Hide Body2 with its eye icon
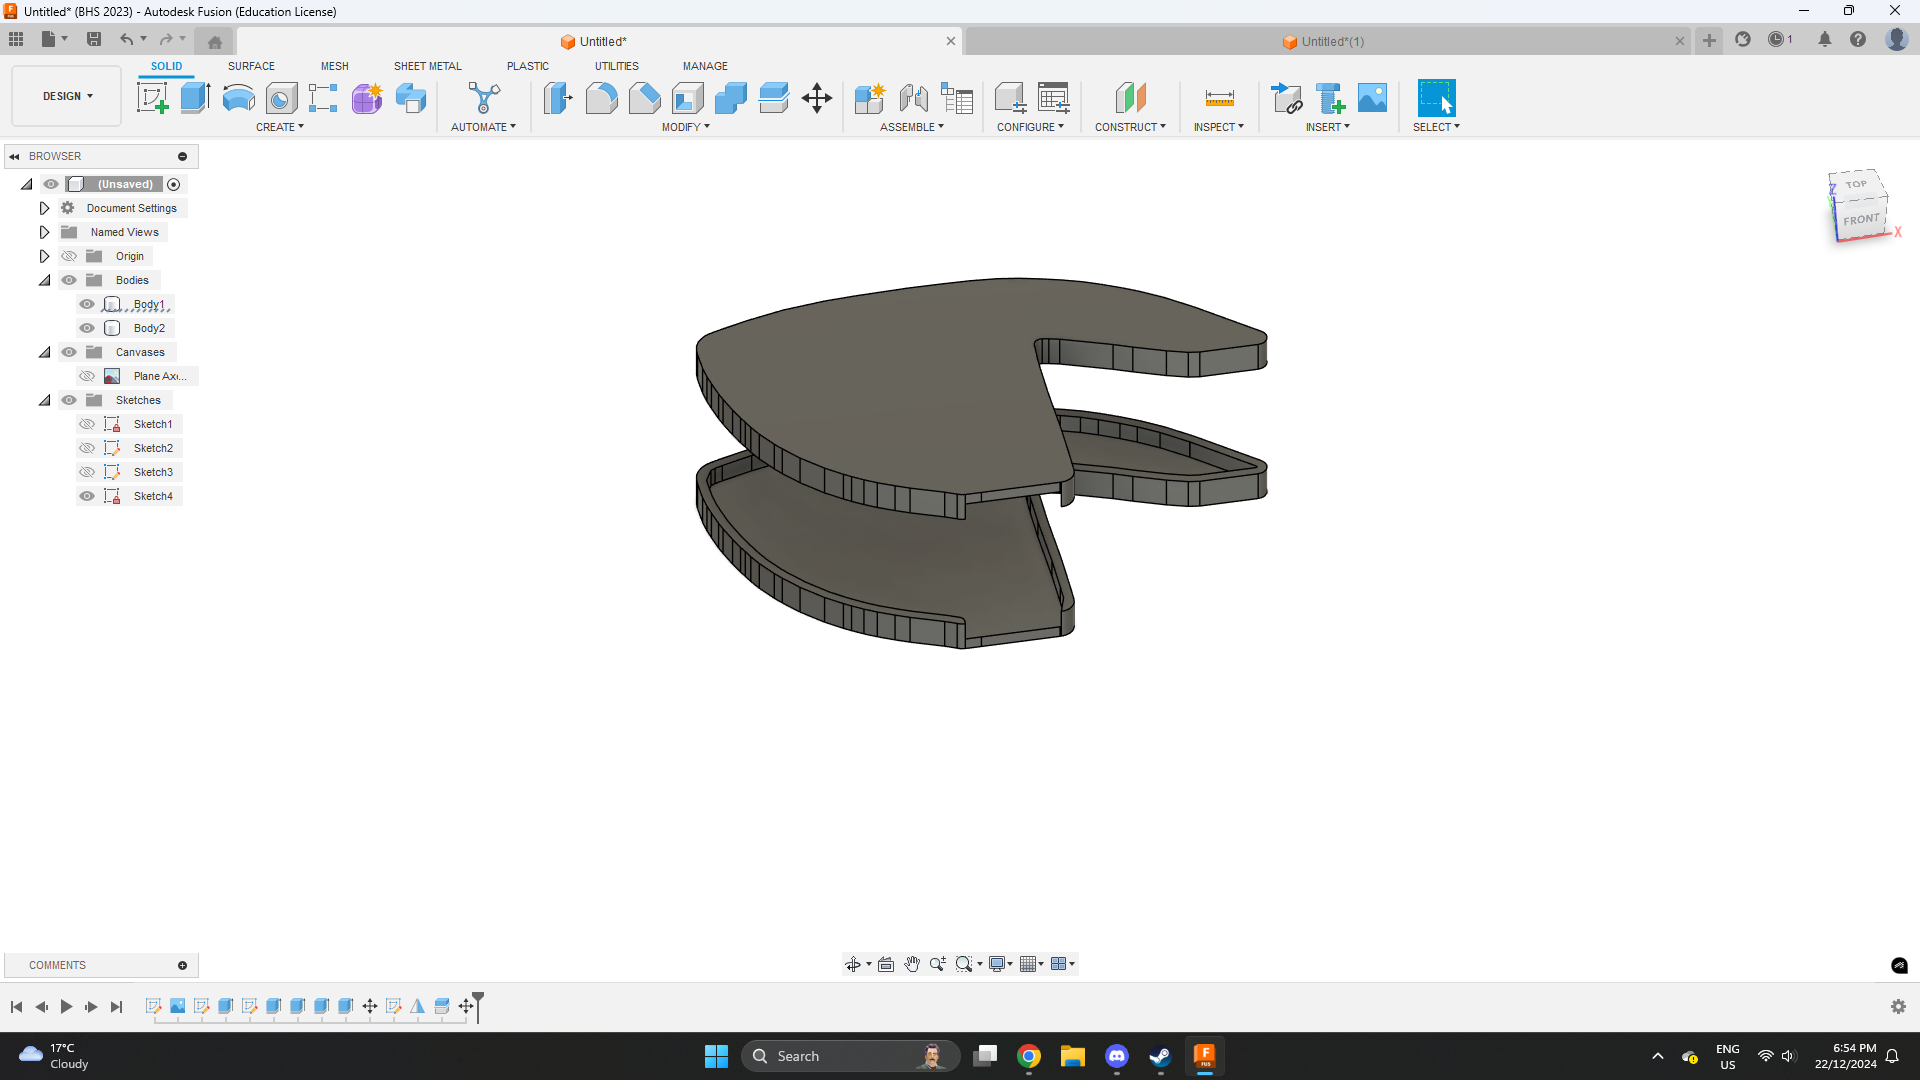 coord(87,328)
